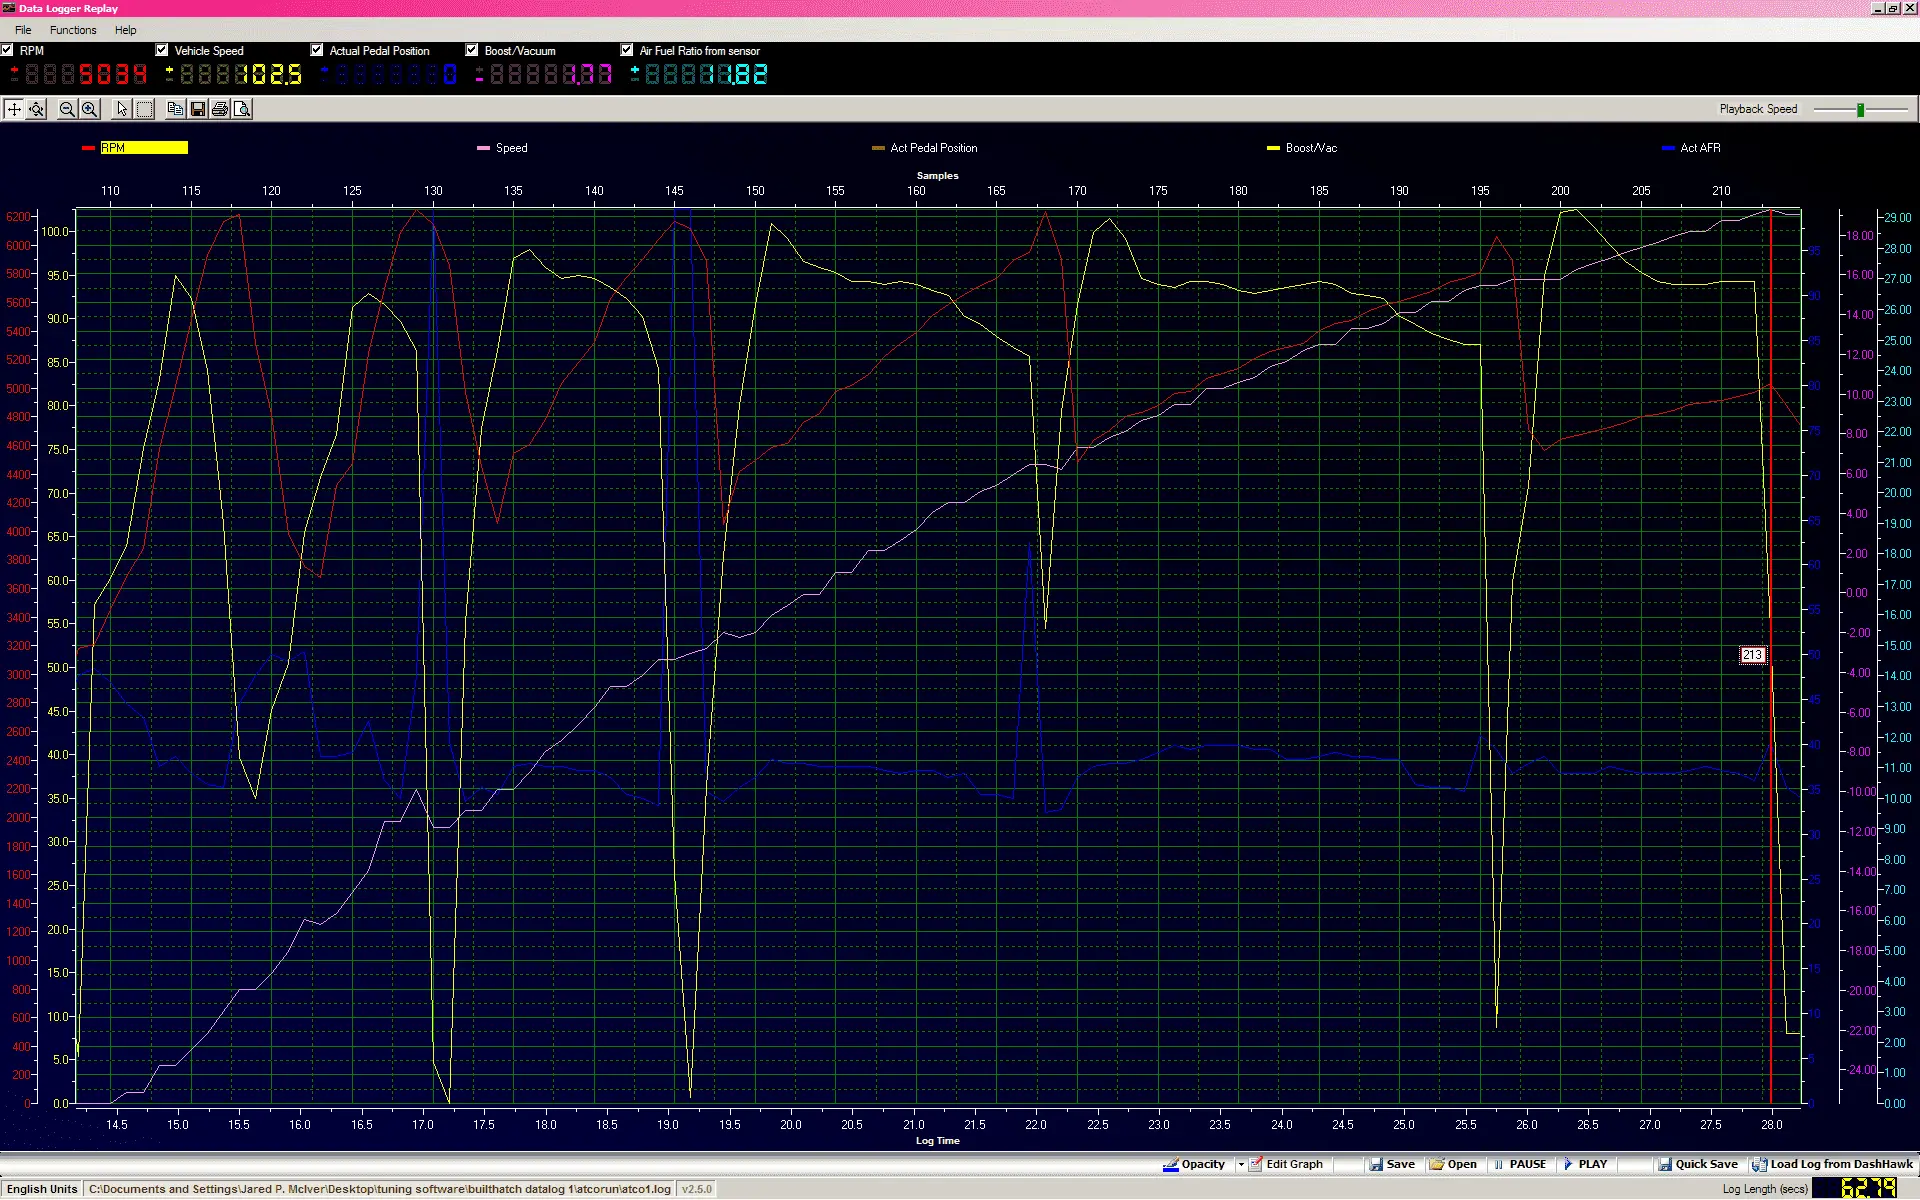The width and height of the screenshot is (1920, 1200).
Task: Click the printer icon
Action: tap(220, 109)
